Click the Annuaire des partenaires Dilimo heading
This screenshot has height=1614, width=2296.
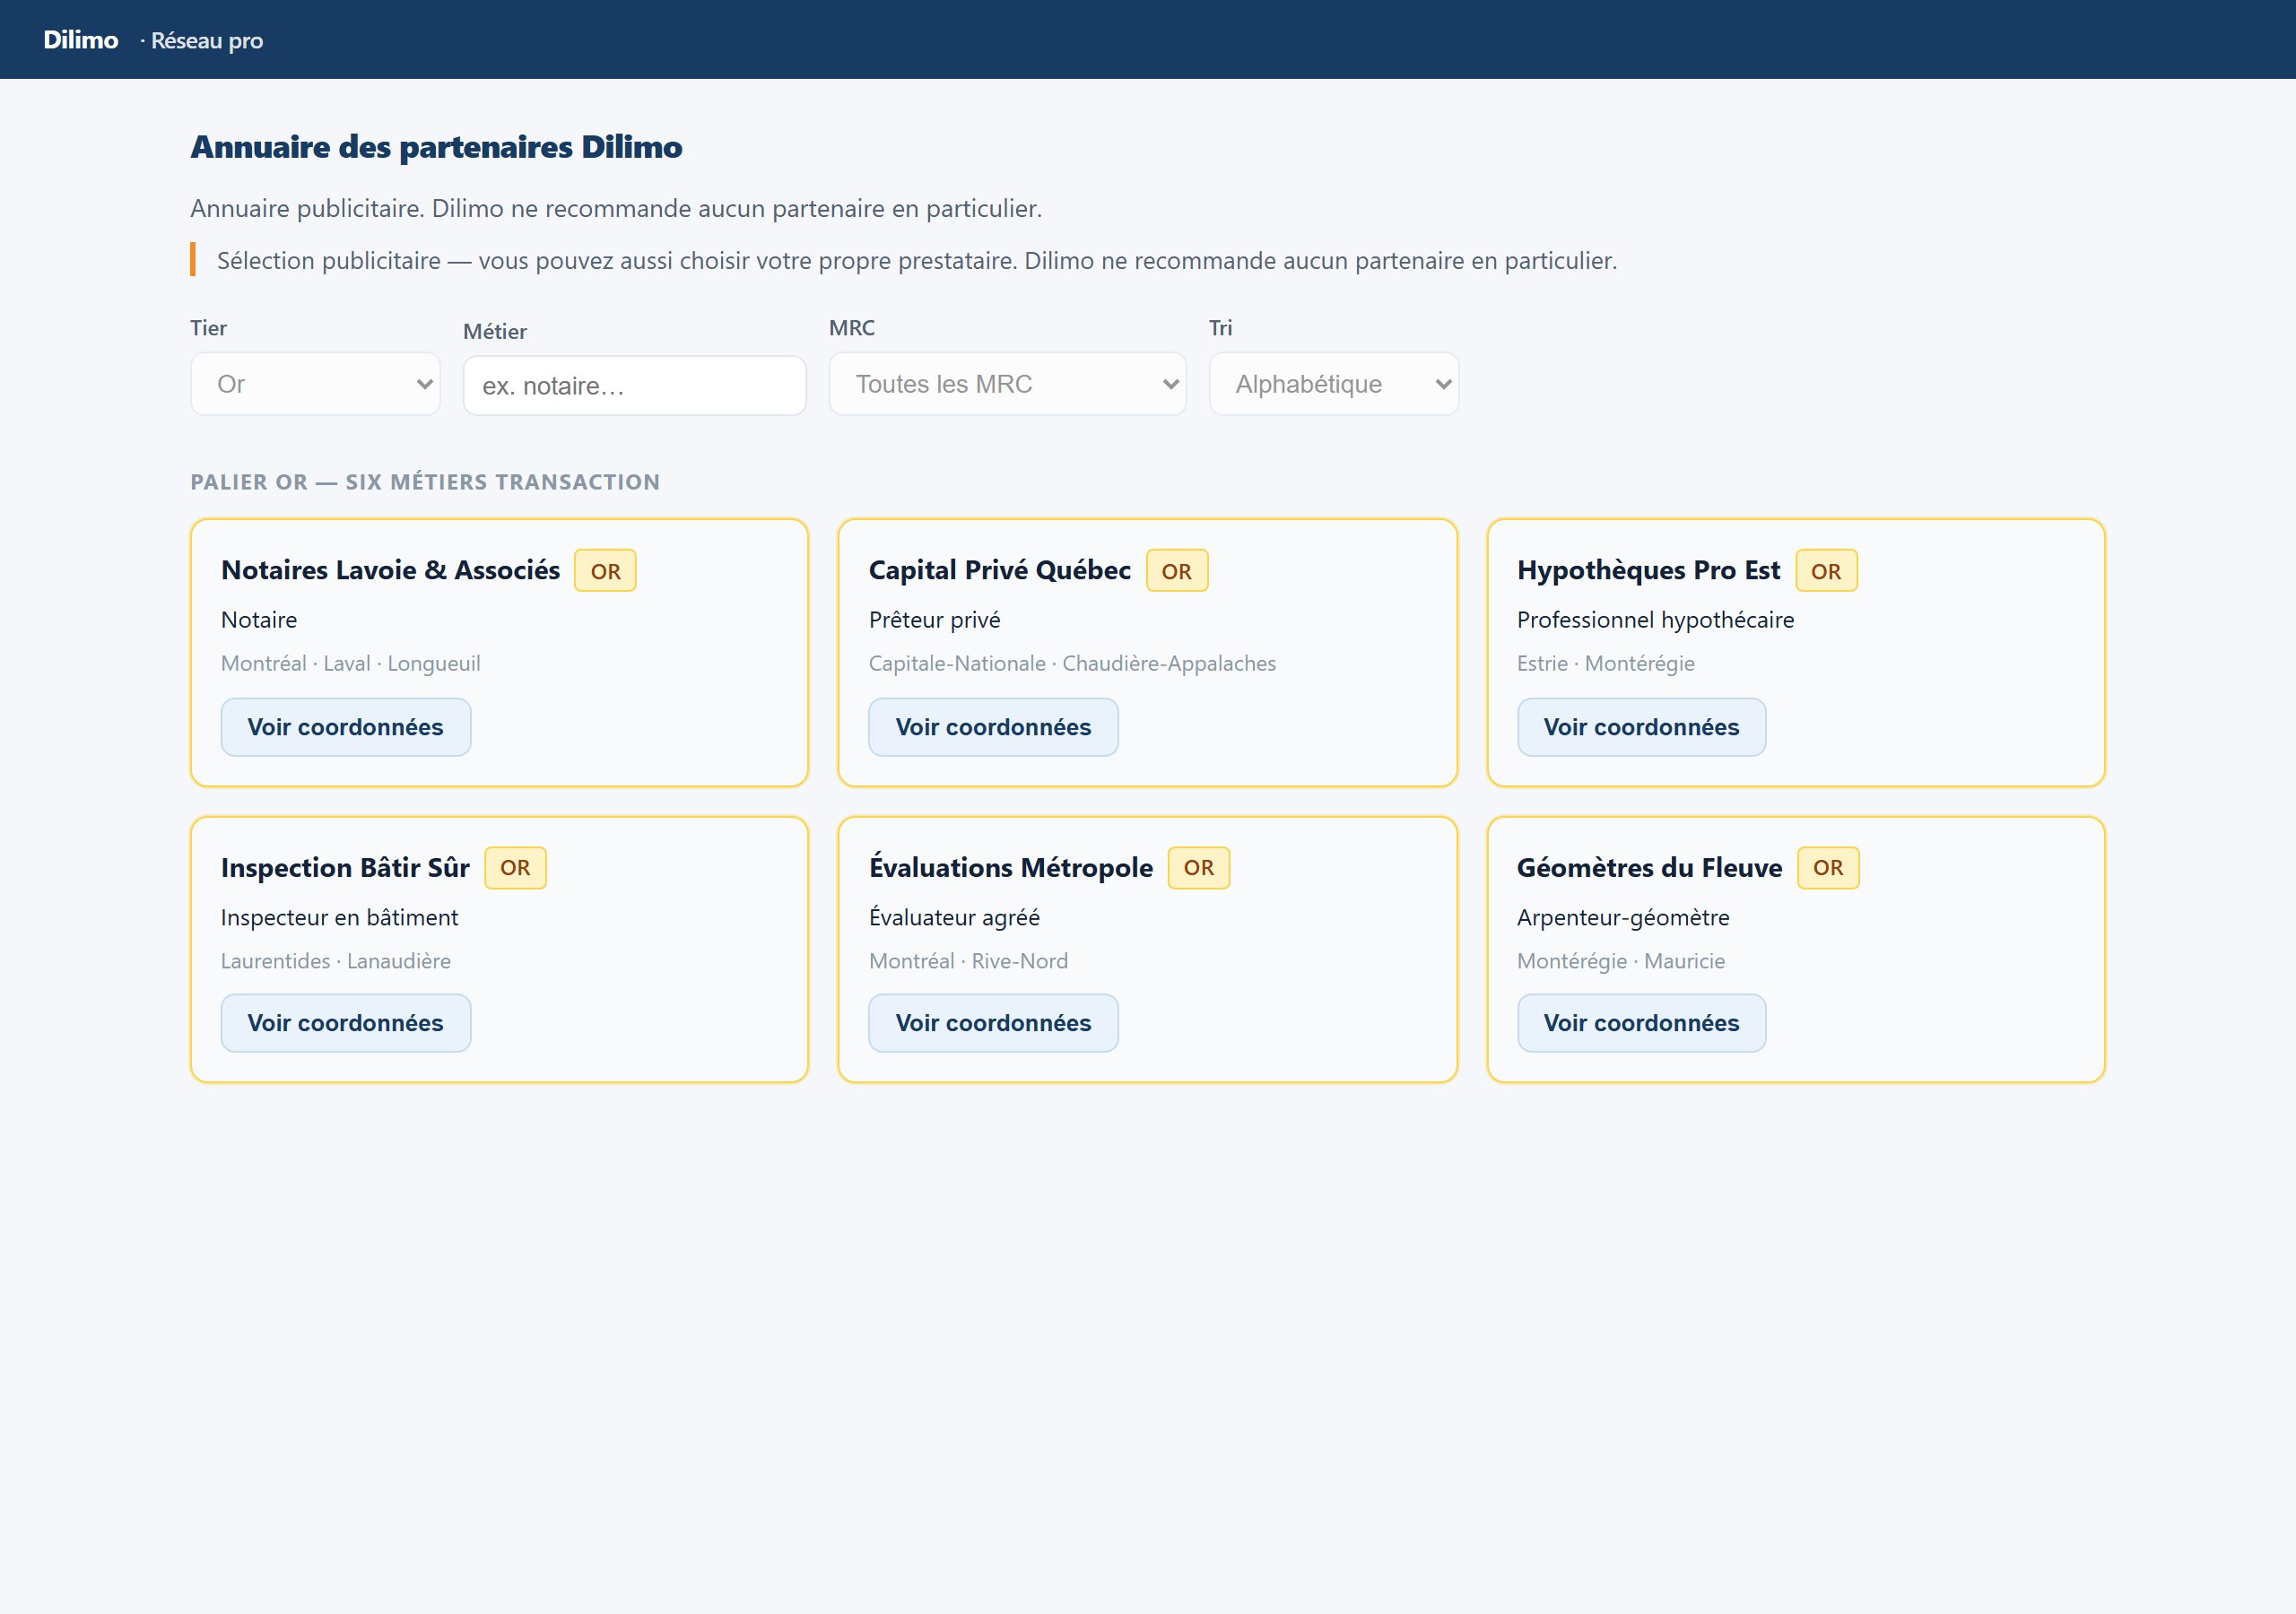436,147
